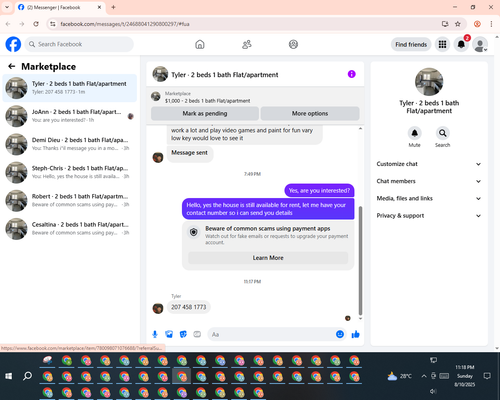This screenshot has width=500, height=400.
Task: Open the Steph-Chris conversation
Action: point(70,172)
